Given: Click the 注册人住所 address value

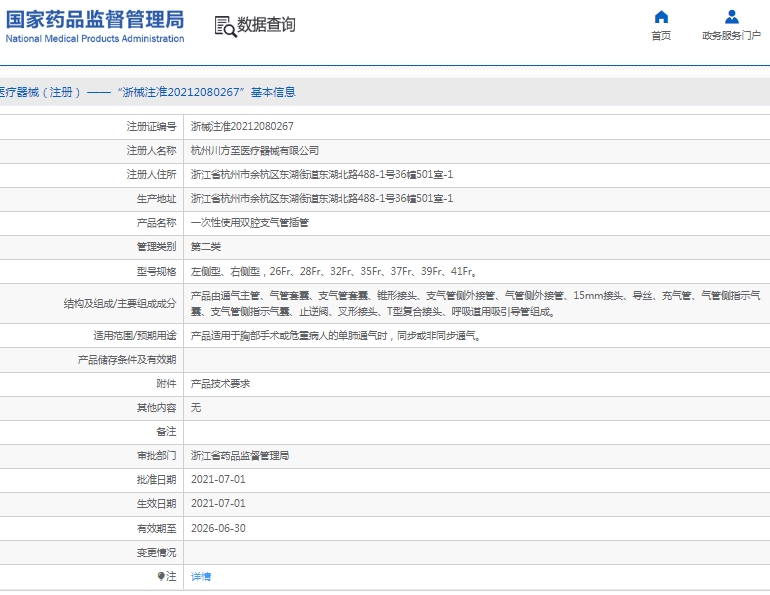Looking at the screenshot, I should (322, 174).
